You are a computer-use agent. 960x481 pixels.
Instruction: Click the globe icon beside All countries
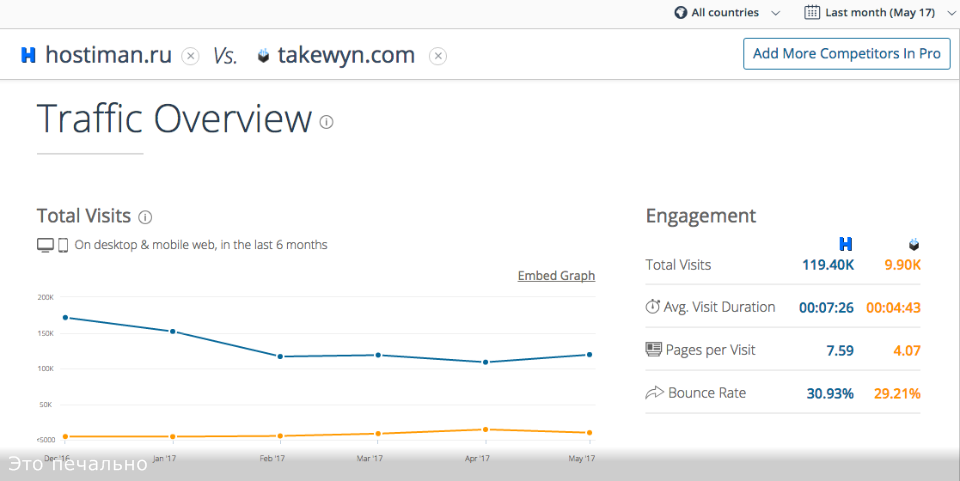click(680, 12)
